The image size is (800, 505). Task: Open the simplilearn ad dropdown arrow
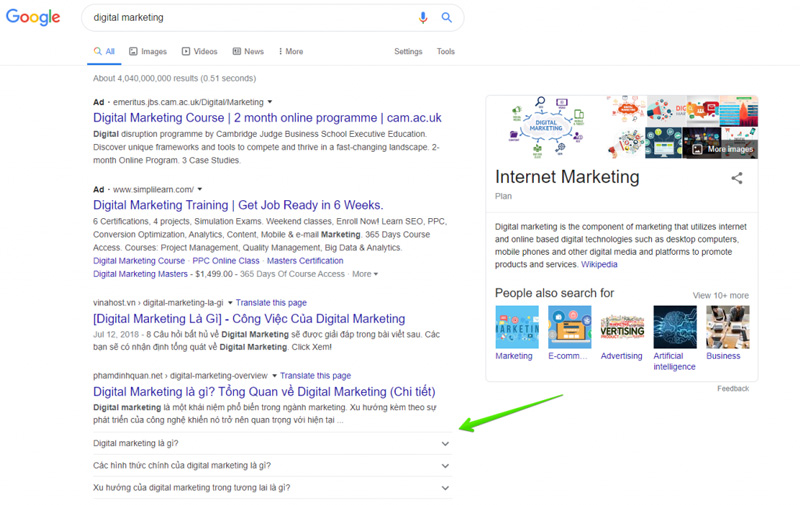[200, 189]
